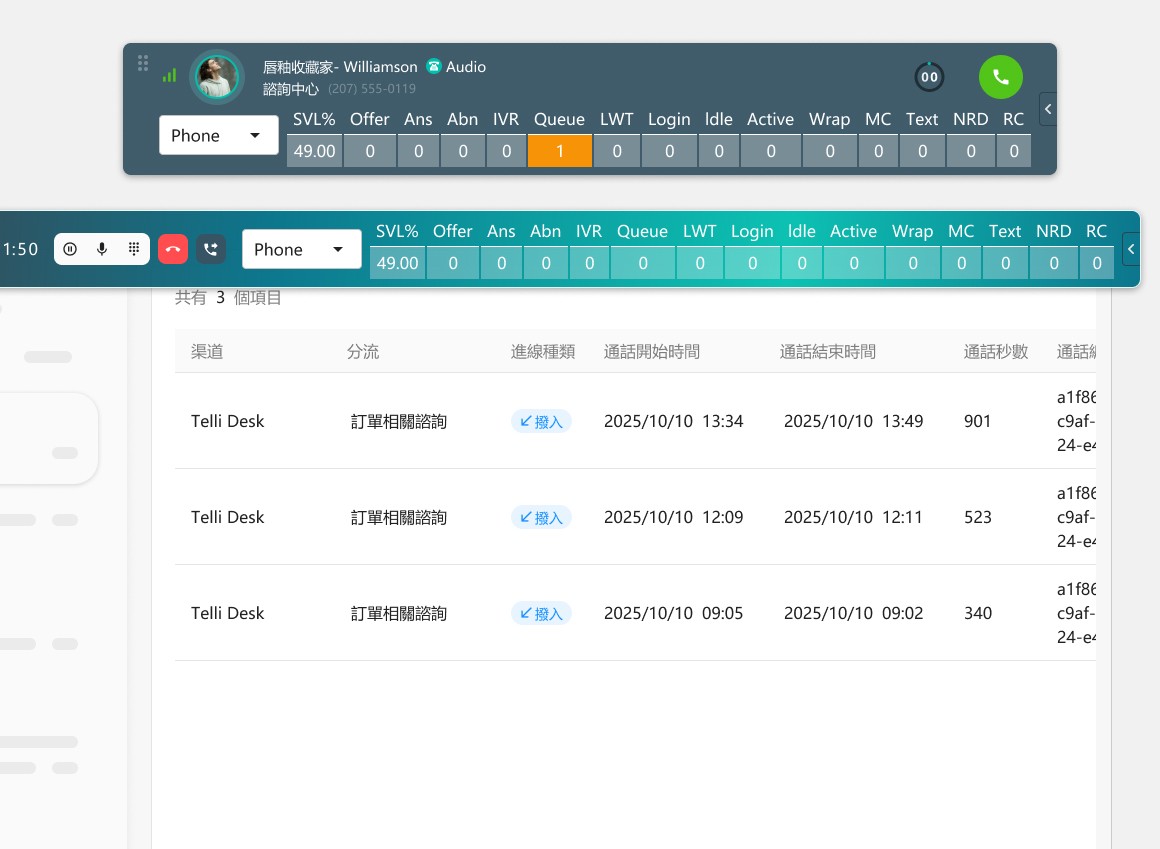Click the 00 timer ring indicator
The image size is (1160, 849).
[929, 77]
